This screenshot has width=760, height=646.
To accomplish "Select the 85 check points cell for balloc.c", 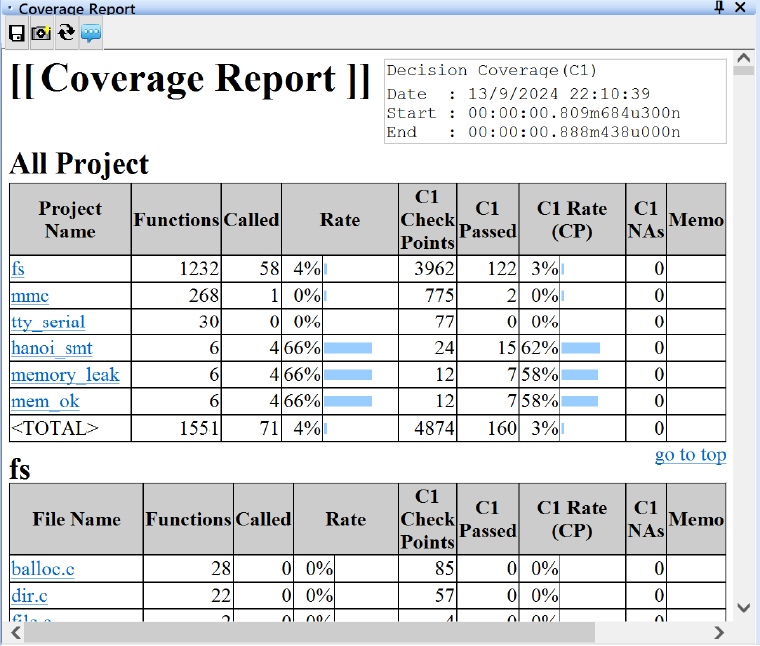I will [x=428, y=568].
